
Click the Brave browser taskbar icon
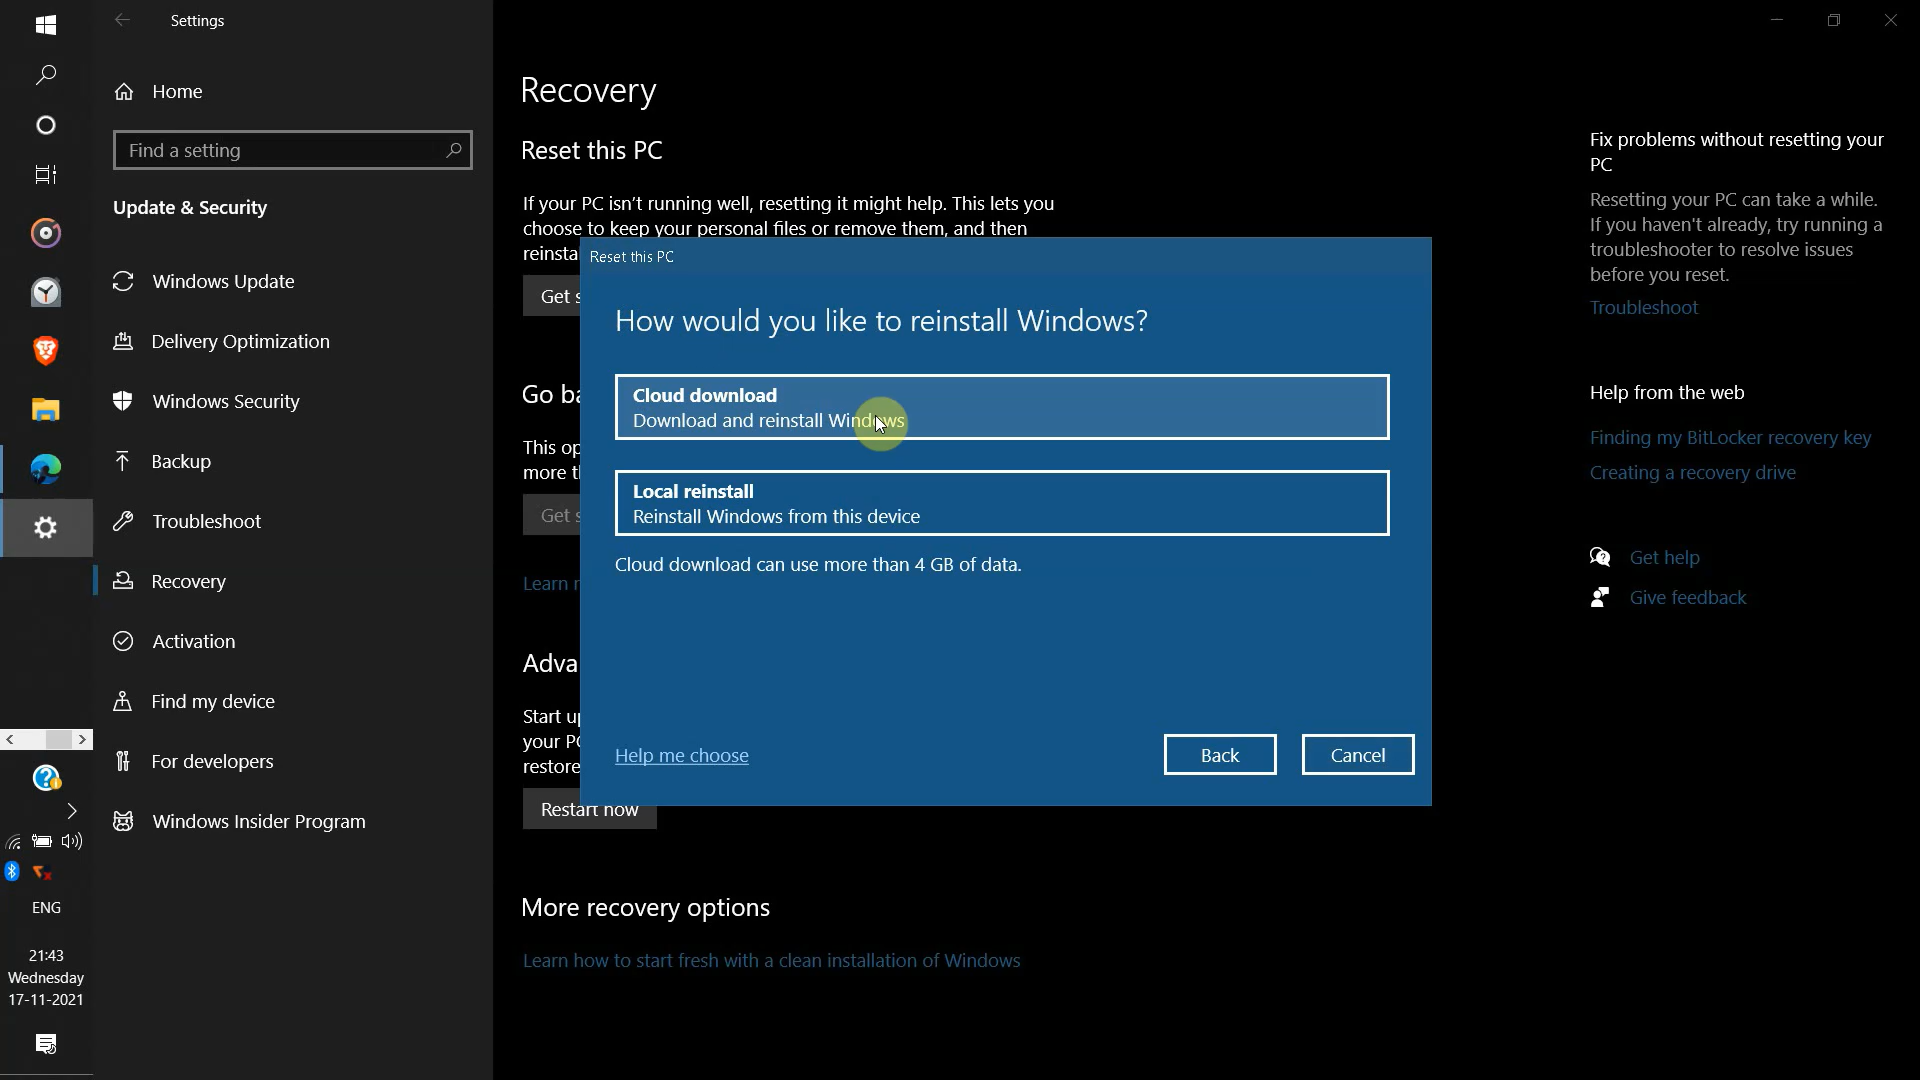pos(46,351)
